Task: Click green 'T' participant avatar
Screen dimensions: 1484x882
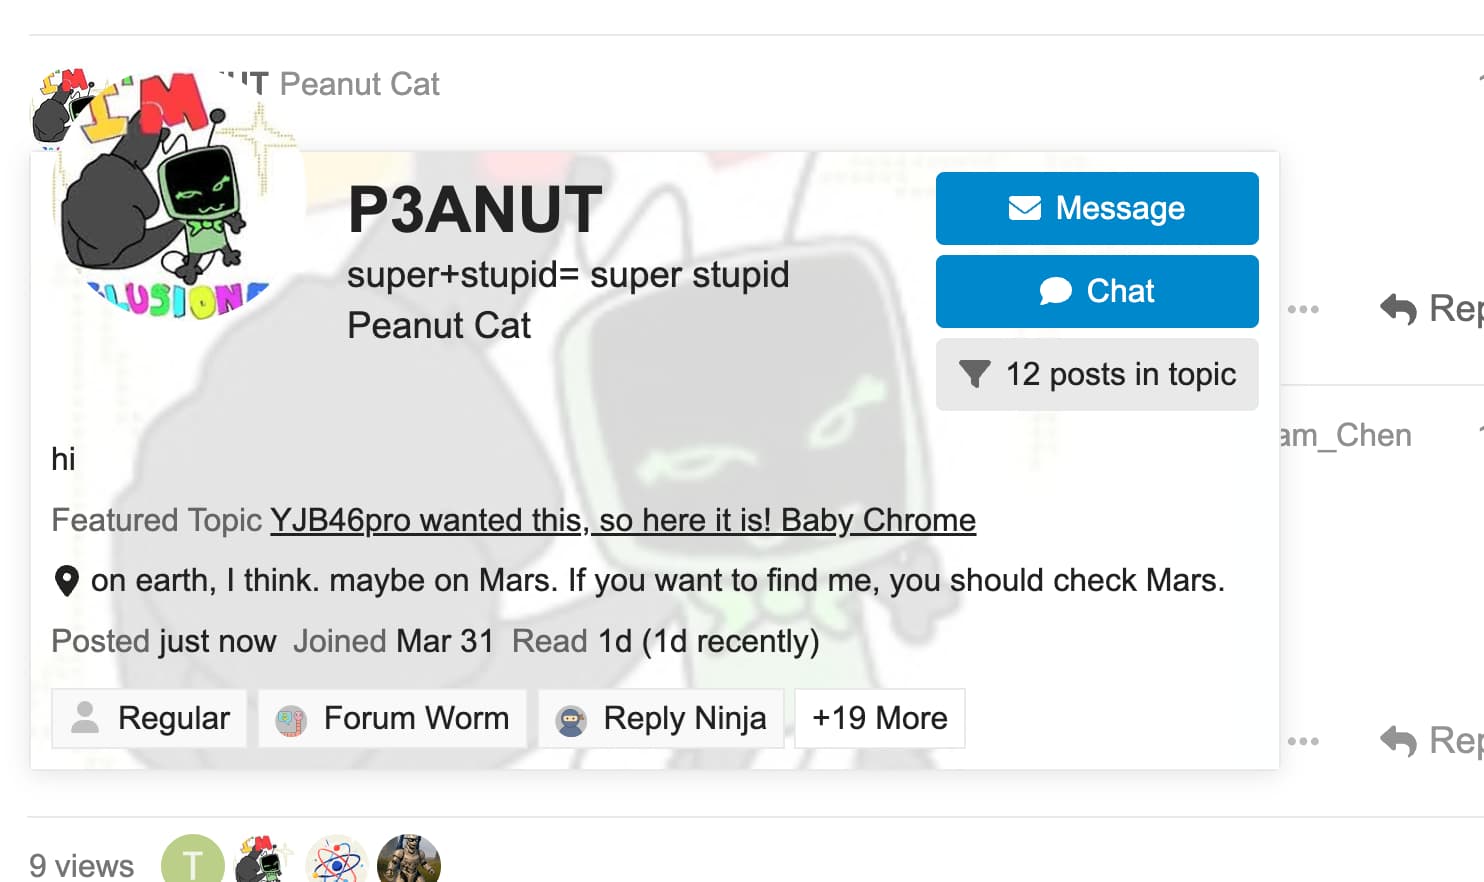Action: point(192,862)
